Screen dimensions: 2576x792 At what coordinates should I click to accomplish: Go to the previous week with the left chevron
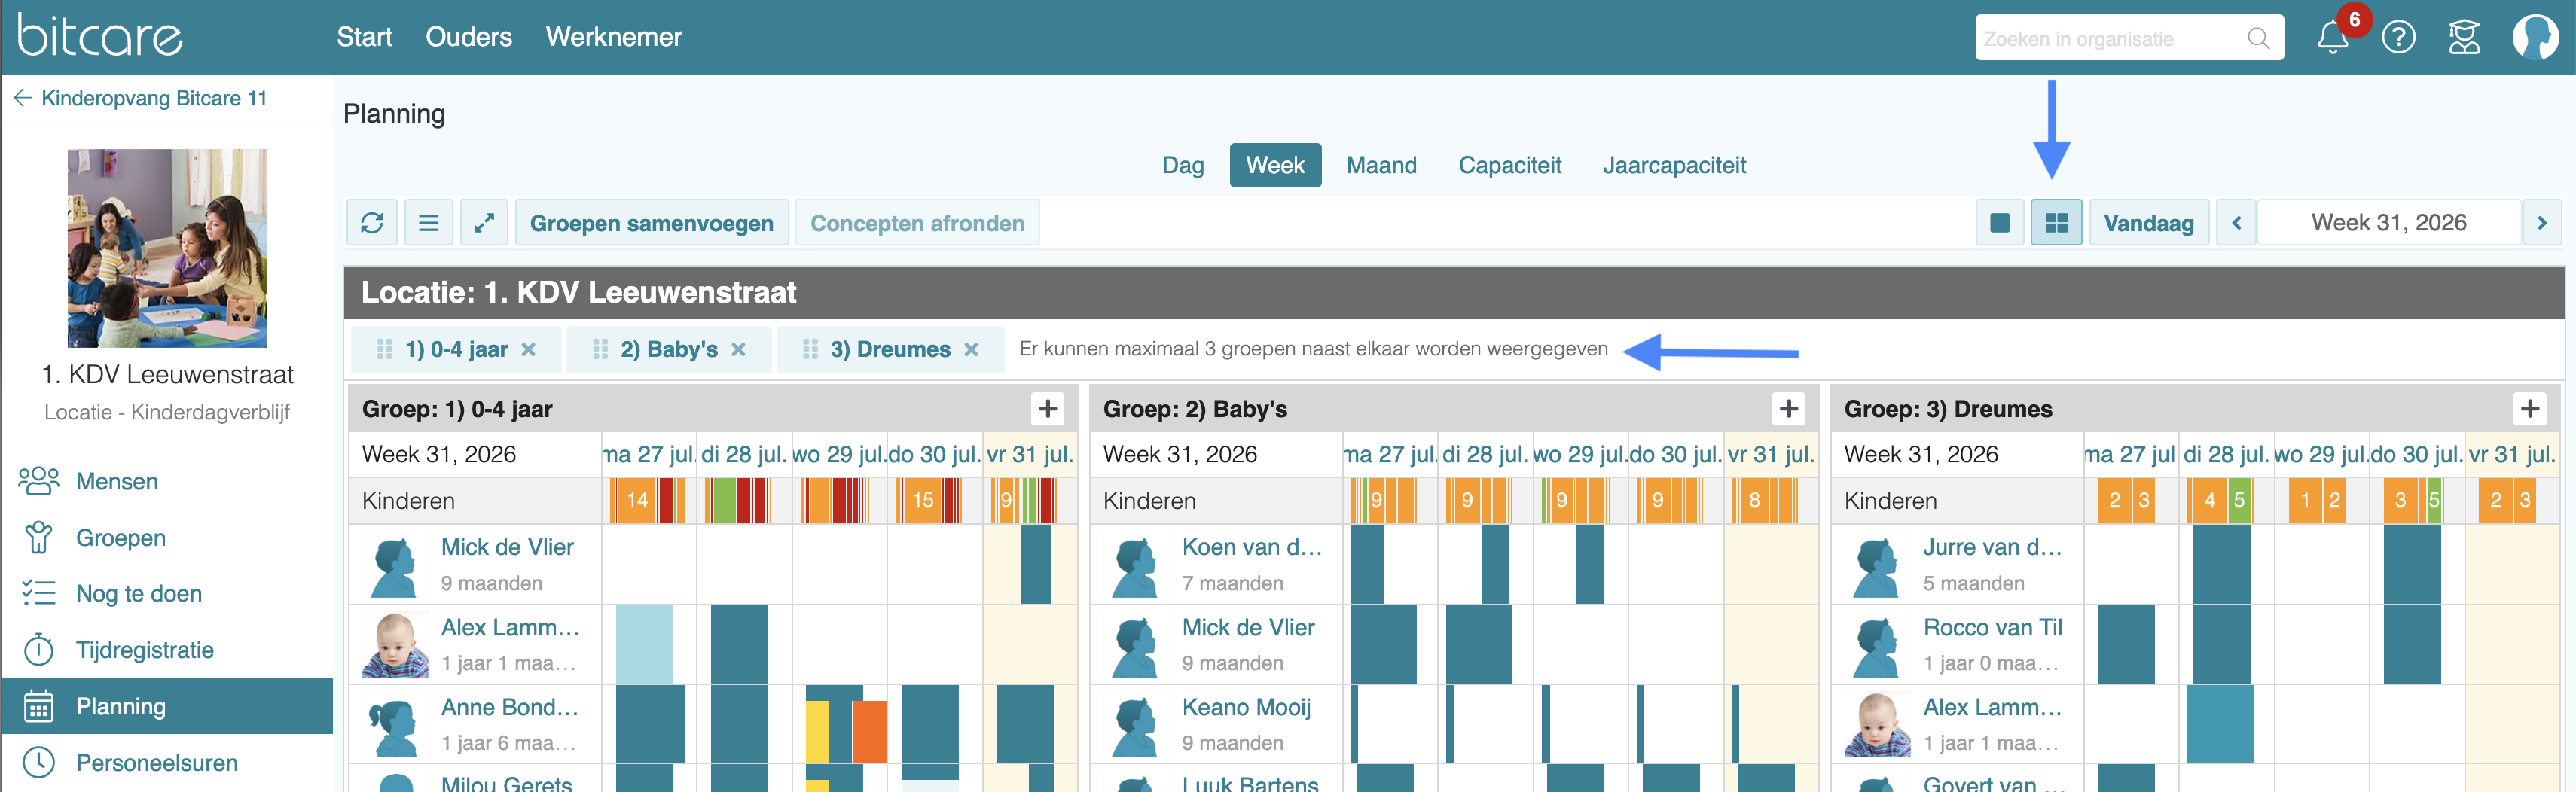tap(2236, 223)
